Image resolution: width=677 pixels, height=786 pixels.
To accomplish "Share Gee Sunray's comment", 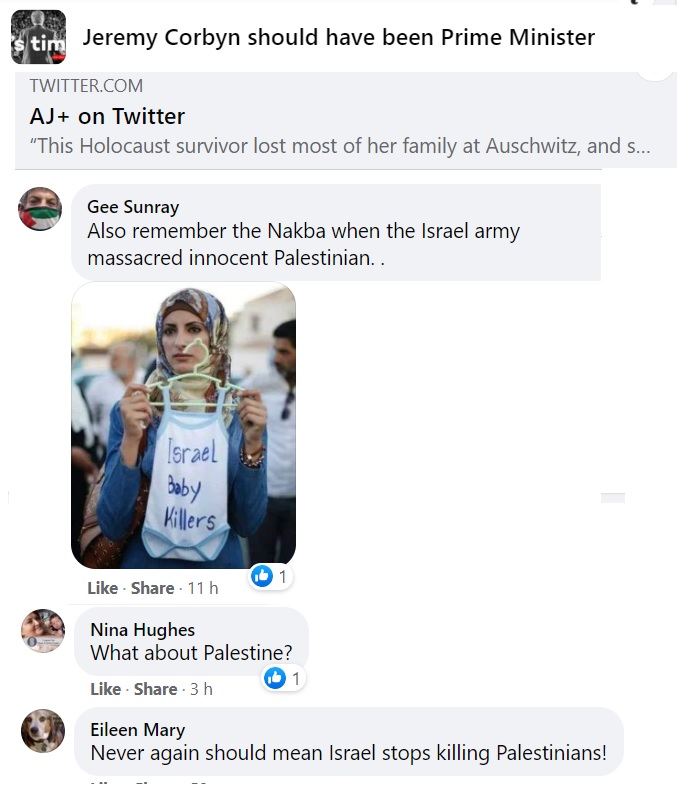I will pos(152,588).
